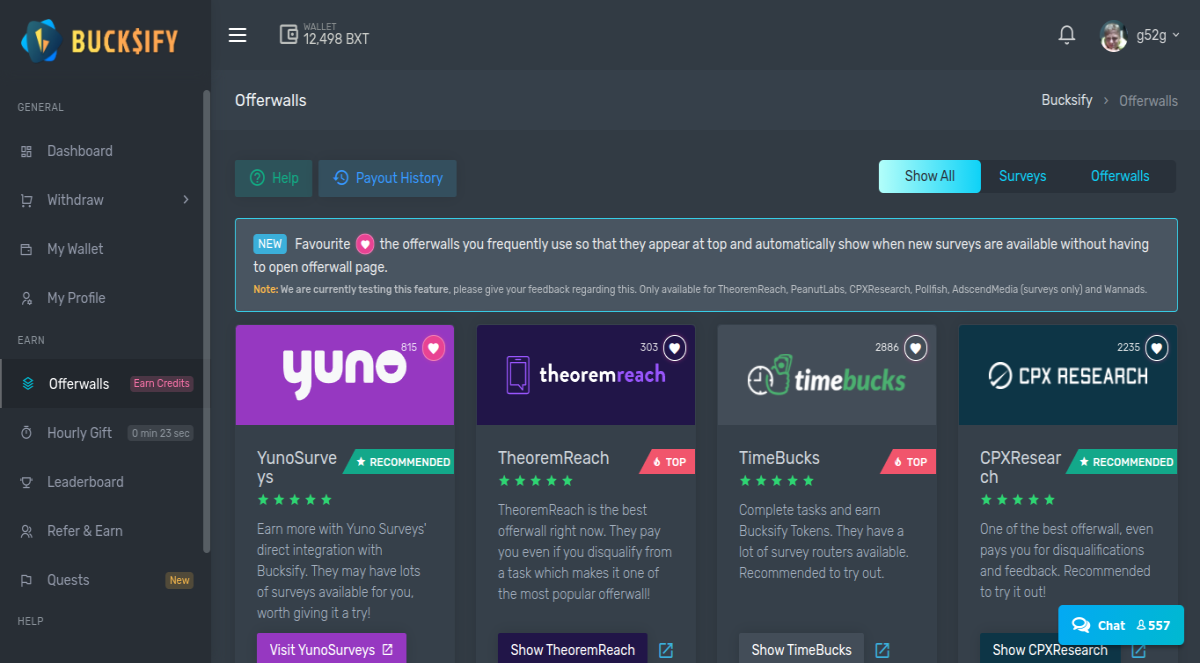Image resolution: width=1200 pixels, height=663 pixels.
Task: Favourite the TimeBucks offerwall heart
Action: 916,348
